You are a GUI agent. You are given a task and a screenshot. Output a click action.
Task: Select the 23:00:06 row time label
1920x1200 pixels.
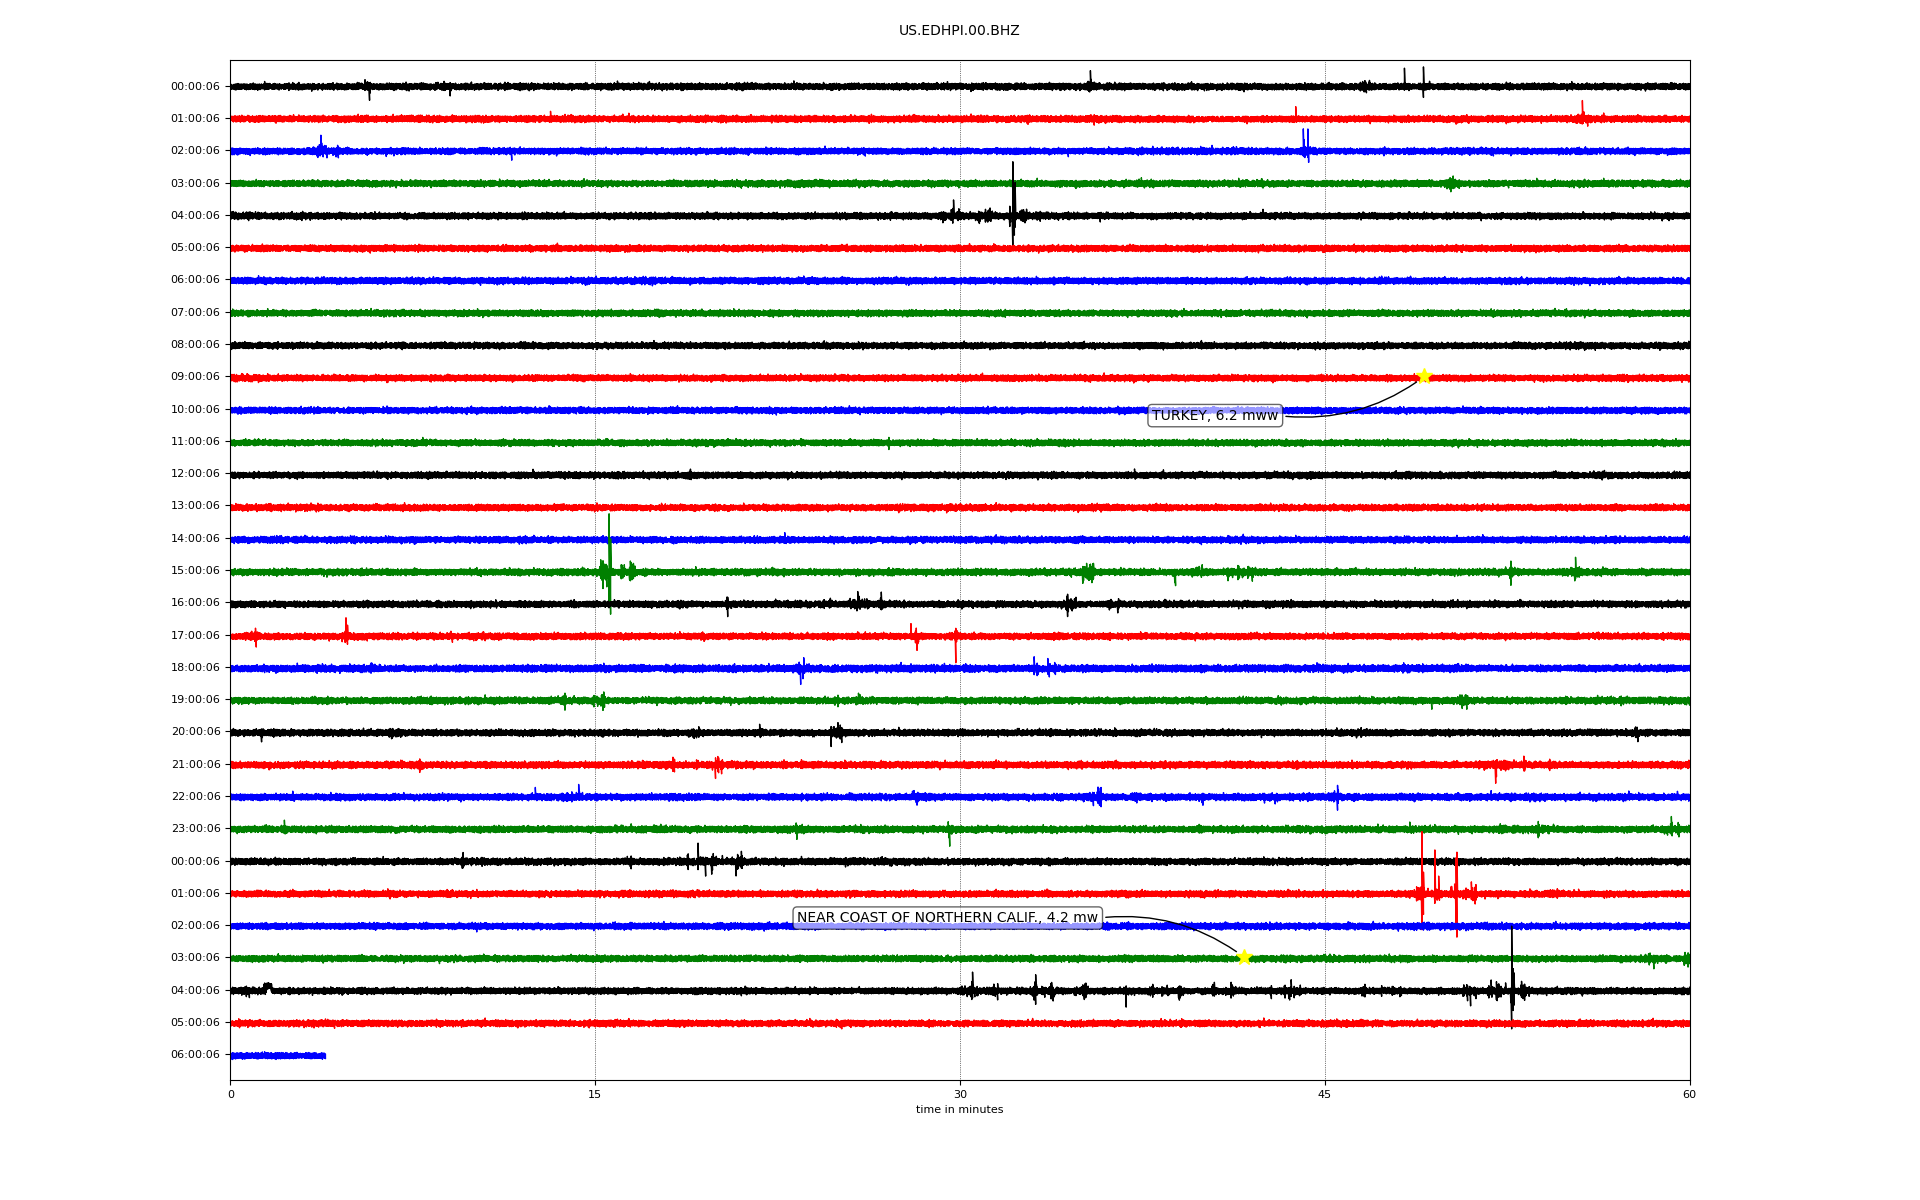[x=195, y=828]
